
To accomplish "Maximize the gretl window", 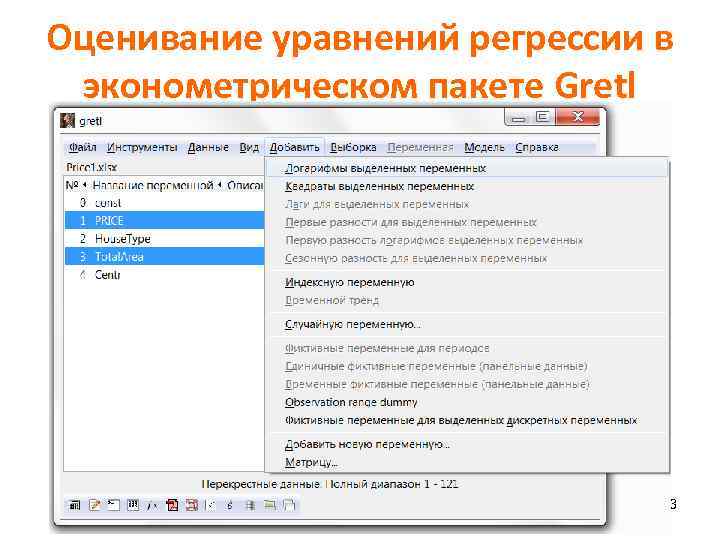I will [543, 118].
